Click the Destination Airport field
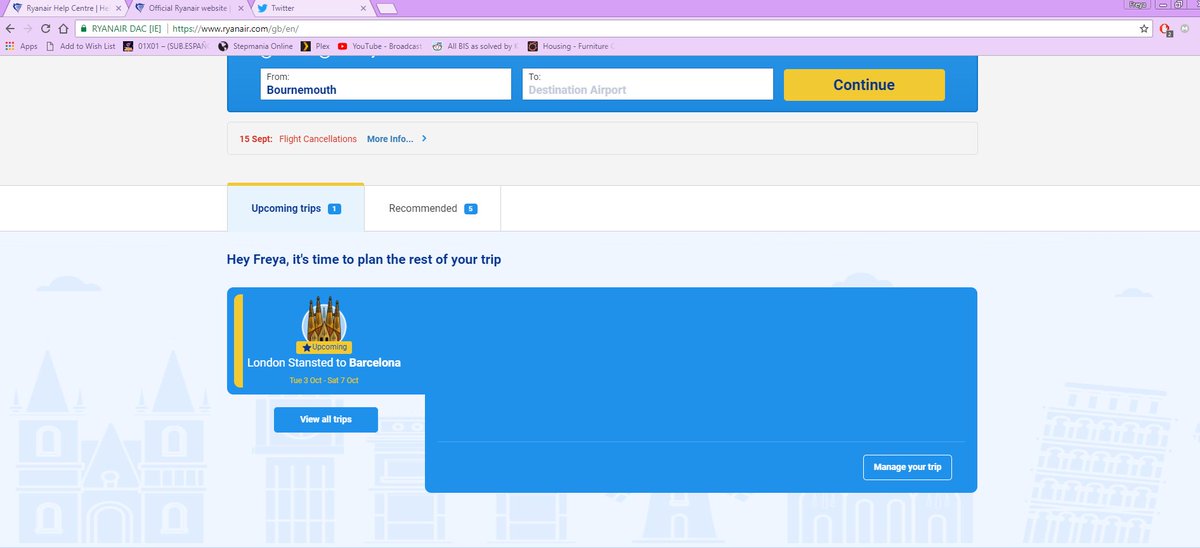 (x=647, y=84)
